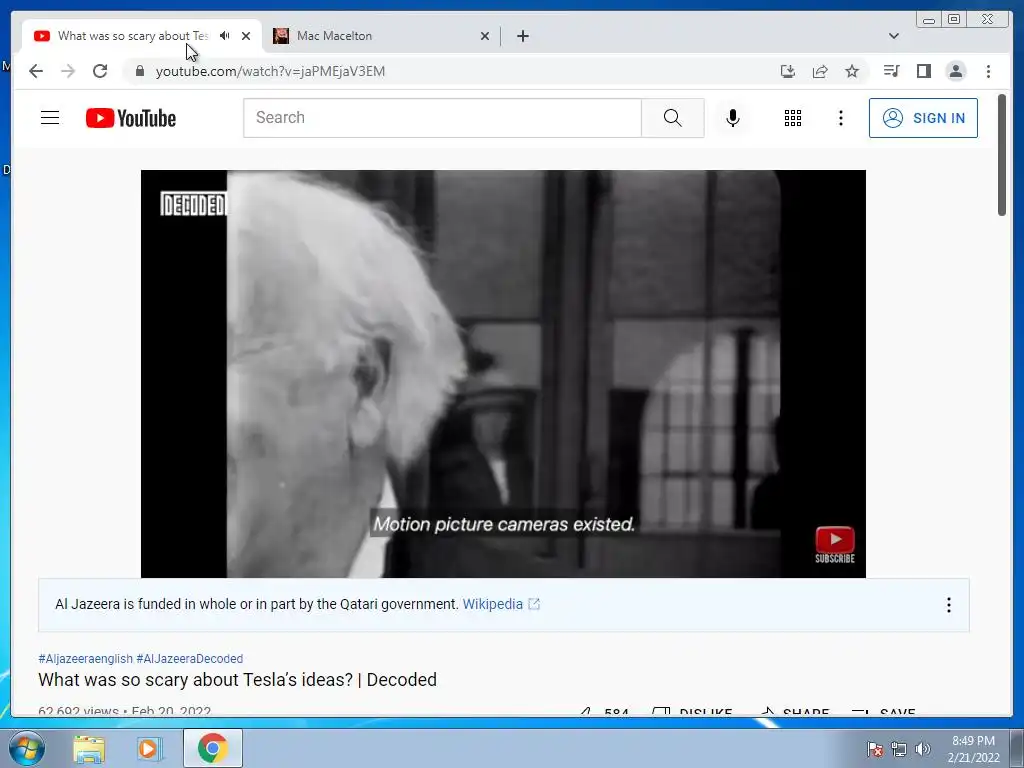Open Windows Explorer from taskbar
1024x768 pixels.
[89, 748]
